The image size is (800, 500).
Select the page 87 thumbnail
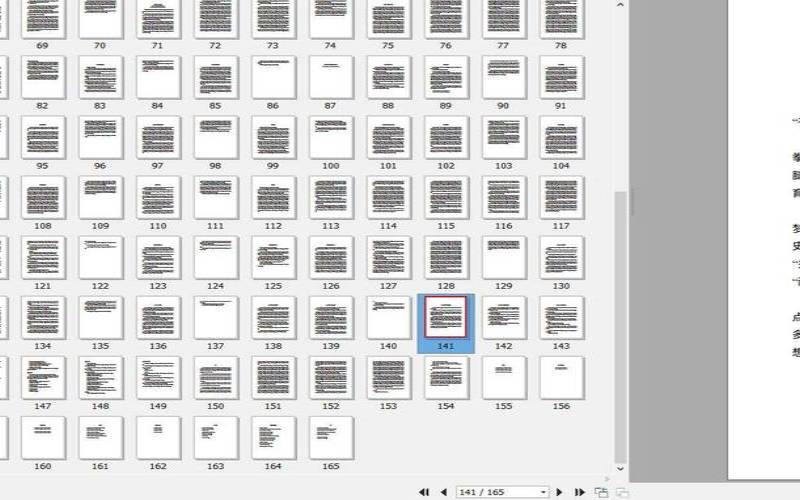click(x=330, y=77)
